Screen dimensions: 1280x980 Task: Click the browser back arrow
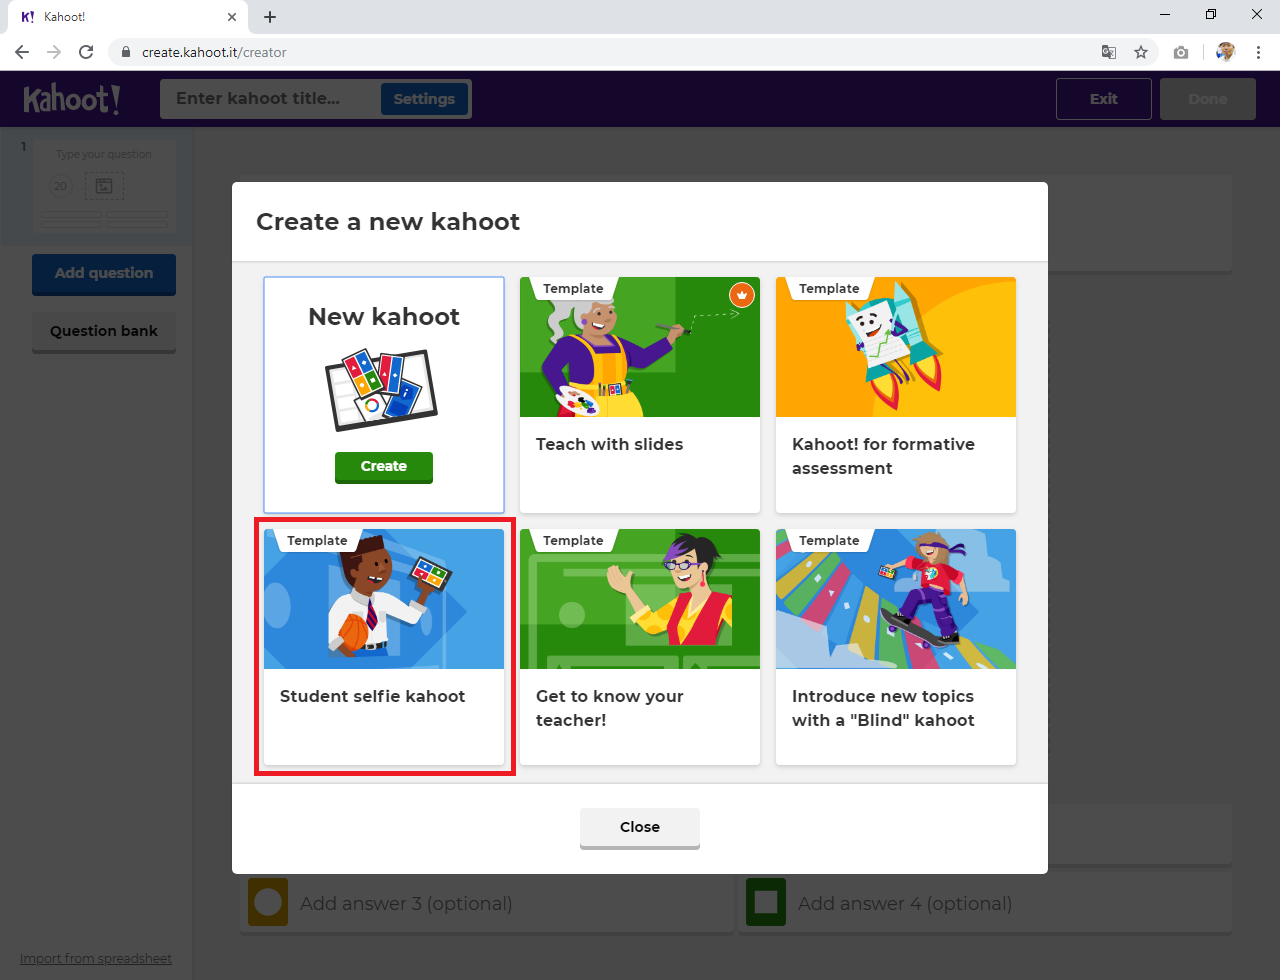click(x=22, y=52)
